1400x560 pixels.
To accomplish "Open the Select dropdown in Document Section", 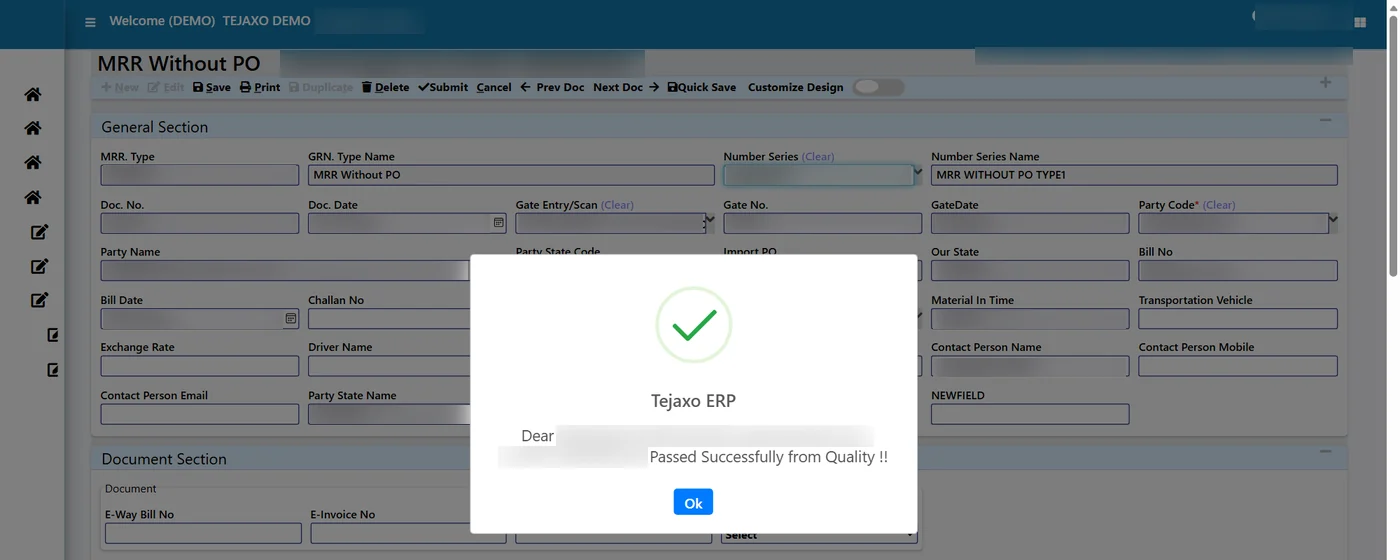I will coord(819,535).
